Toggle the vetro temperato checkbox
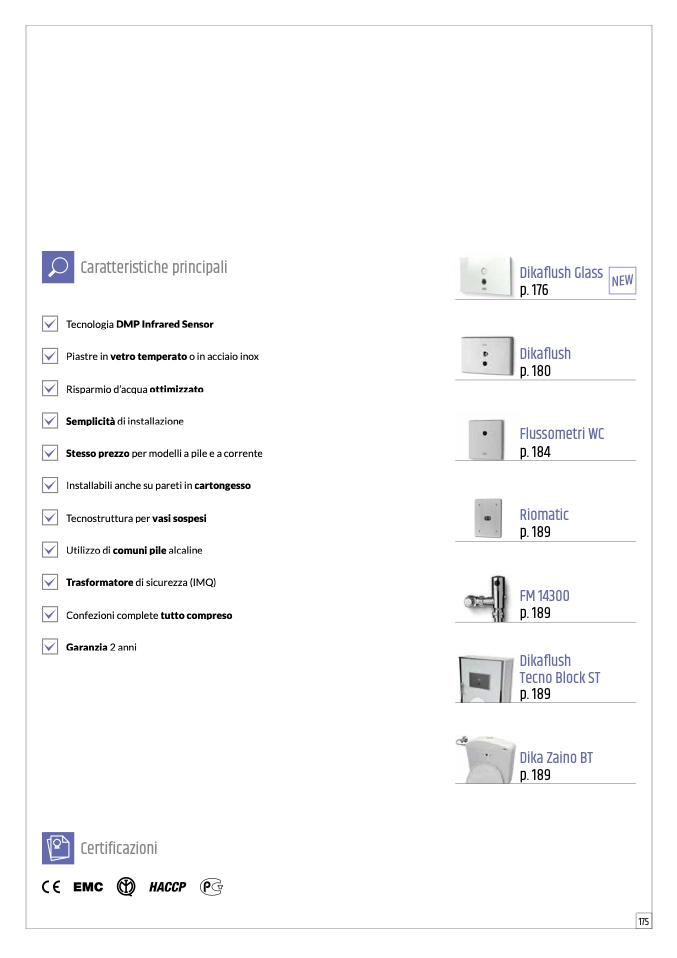This screenshot has height=958, width=677. pos(50,356)
